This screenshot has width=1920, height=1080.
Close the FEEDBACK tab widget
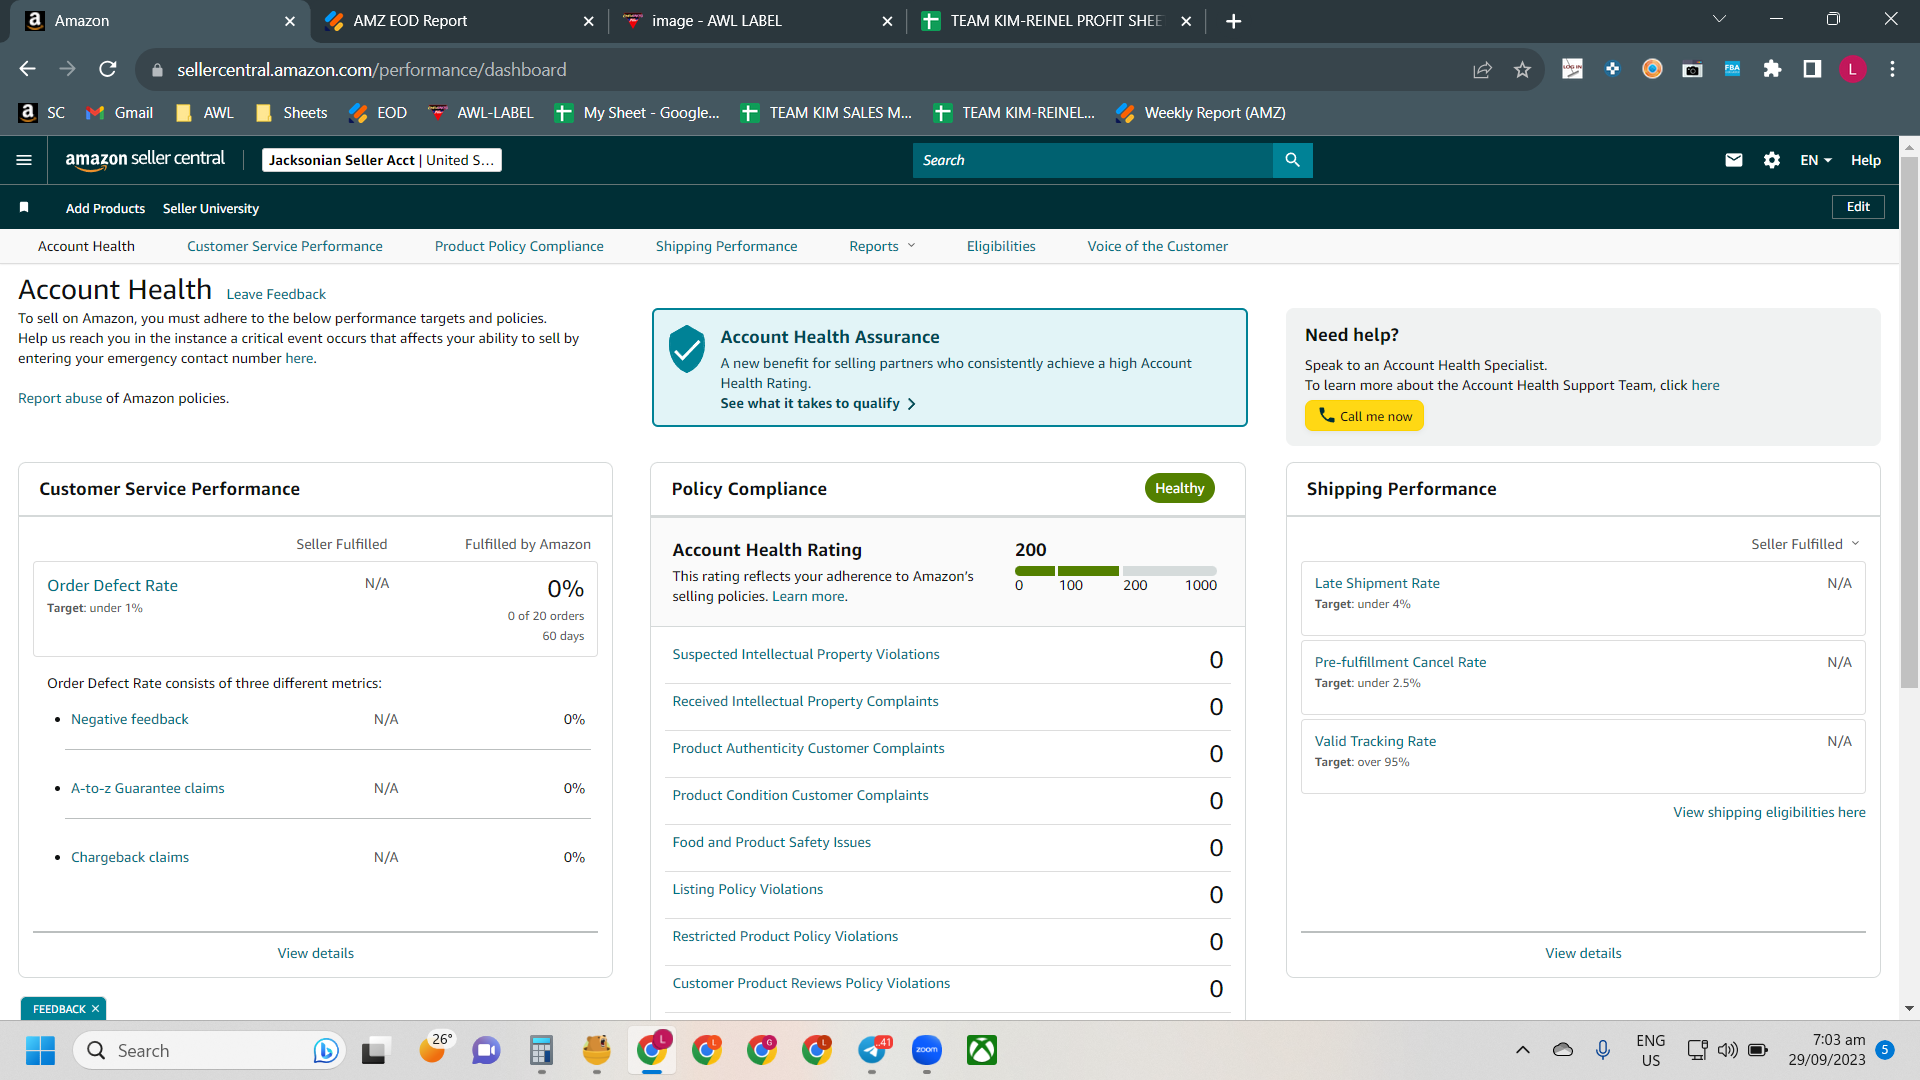point(95,1009)
